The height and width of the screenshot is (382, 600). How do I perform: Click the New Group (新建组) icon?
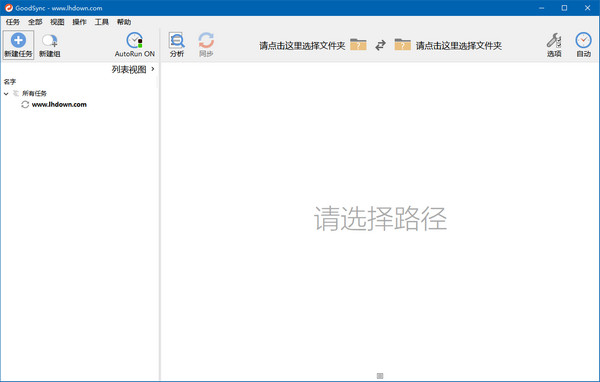coord(49,41)
